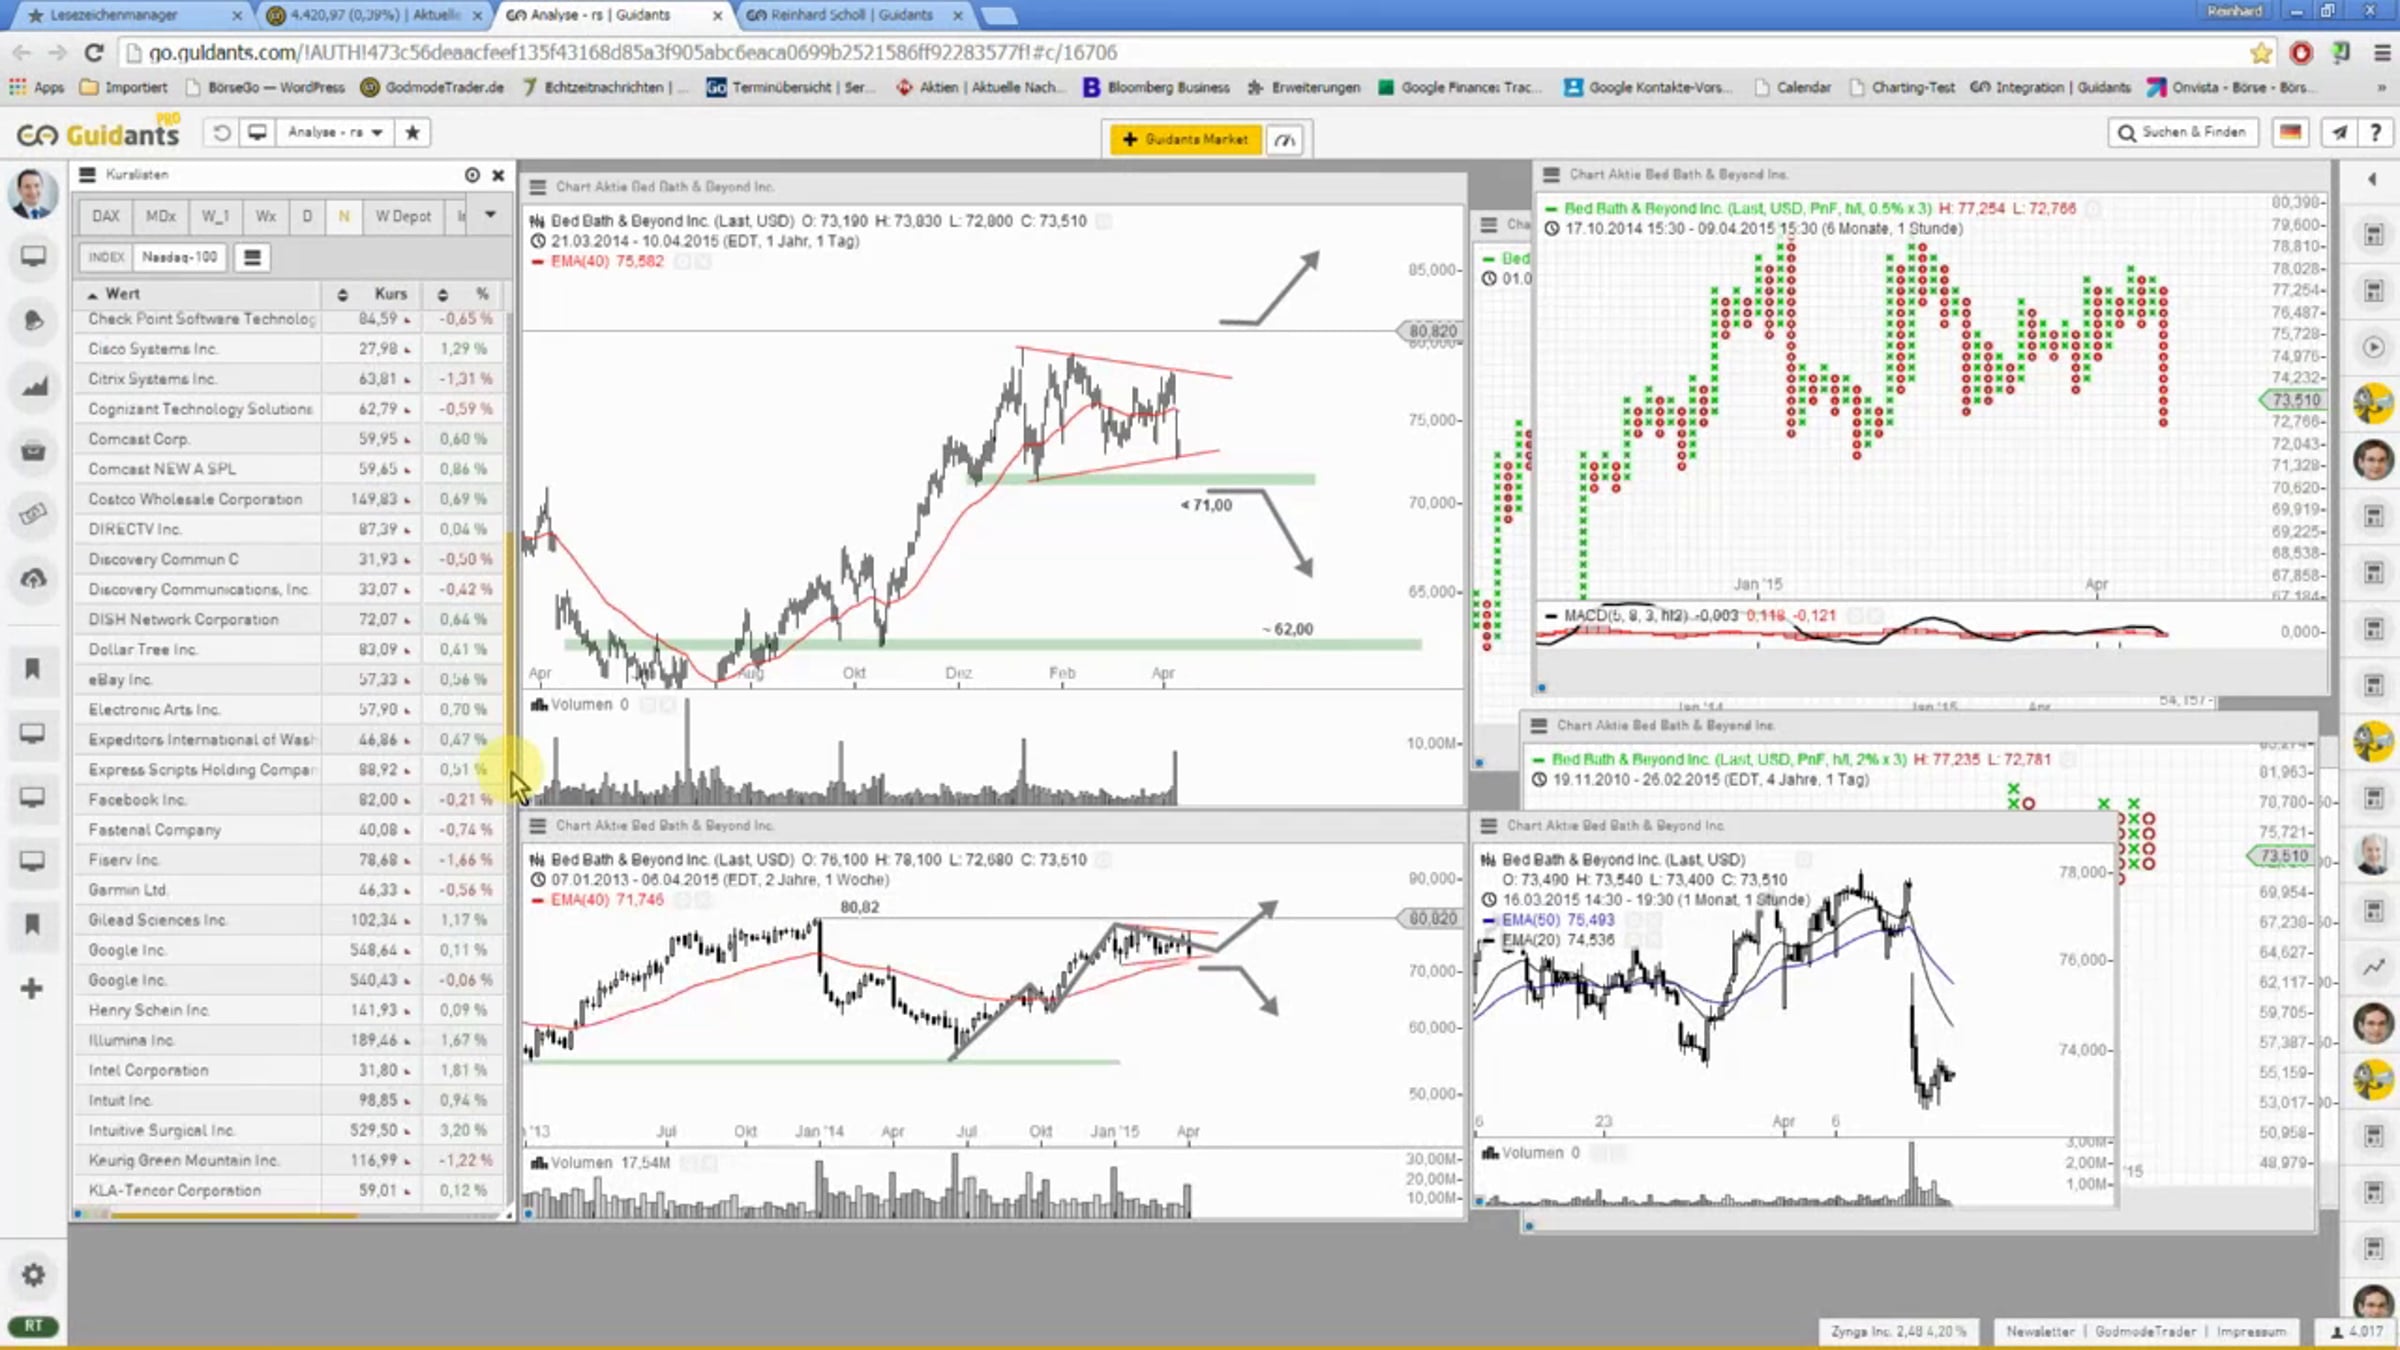This screenshot has height=1350, width=2400.
Task: Open the Kurslisten panel menu icon
Action: (x=87, y=174)
